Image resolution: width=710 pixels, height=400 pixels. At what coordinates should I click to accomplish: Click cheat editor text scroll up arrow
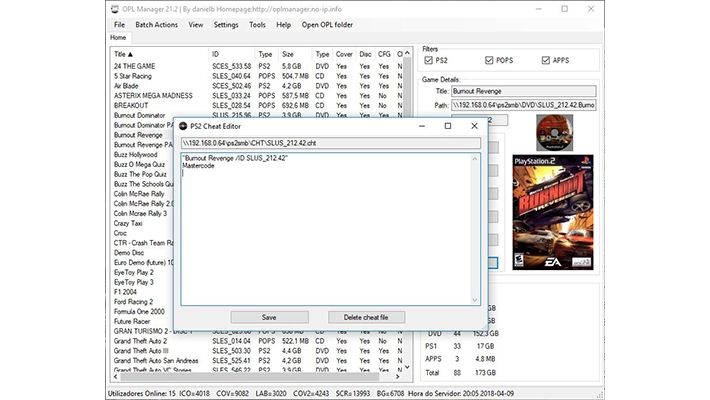pyautogui.click(x=475, y=159)
